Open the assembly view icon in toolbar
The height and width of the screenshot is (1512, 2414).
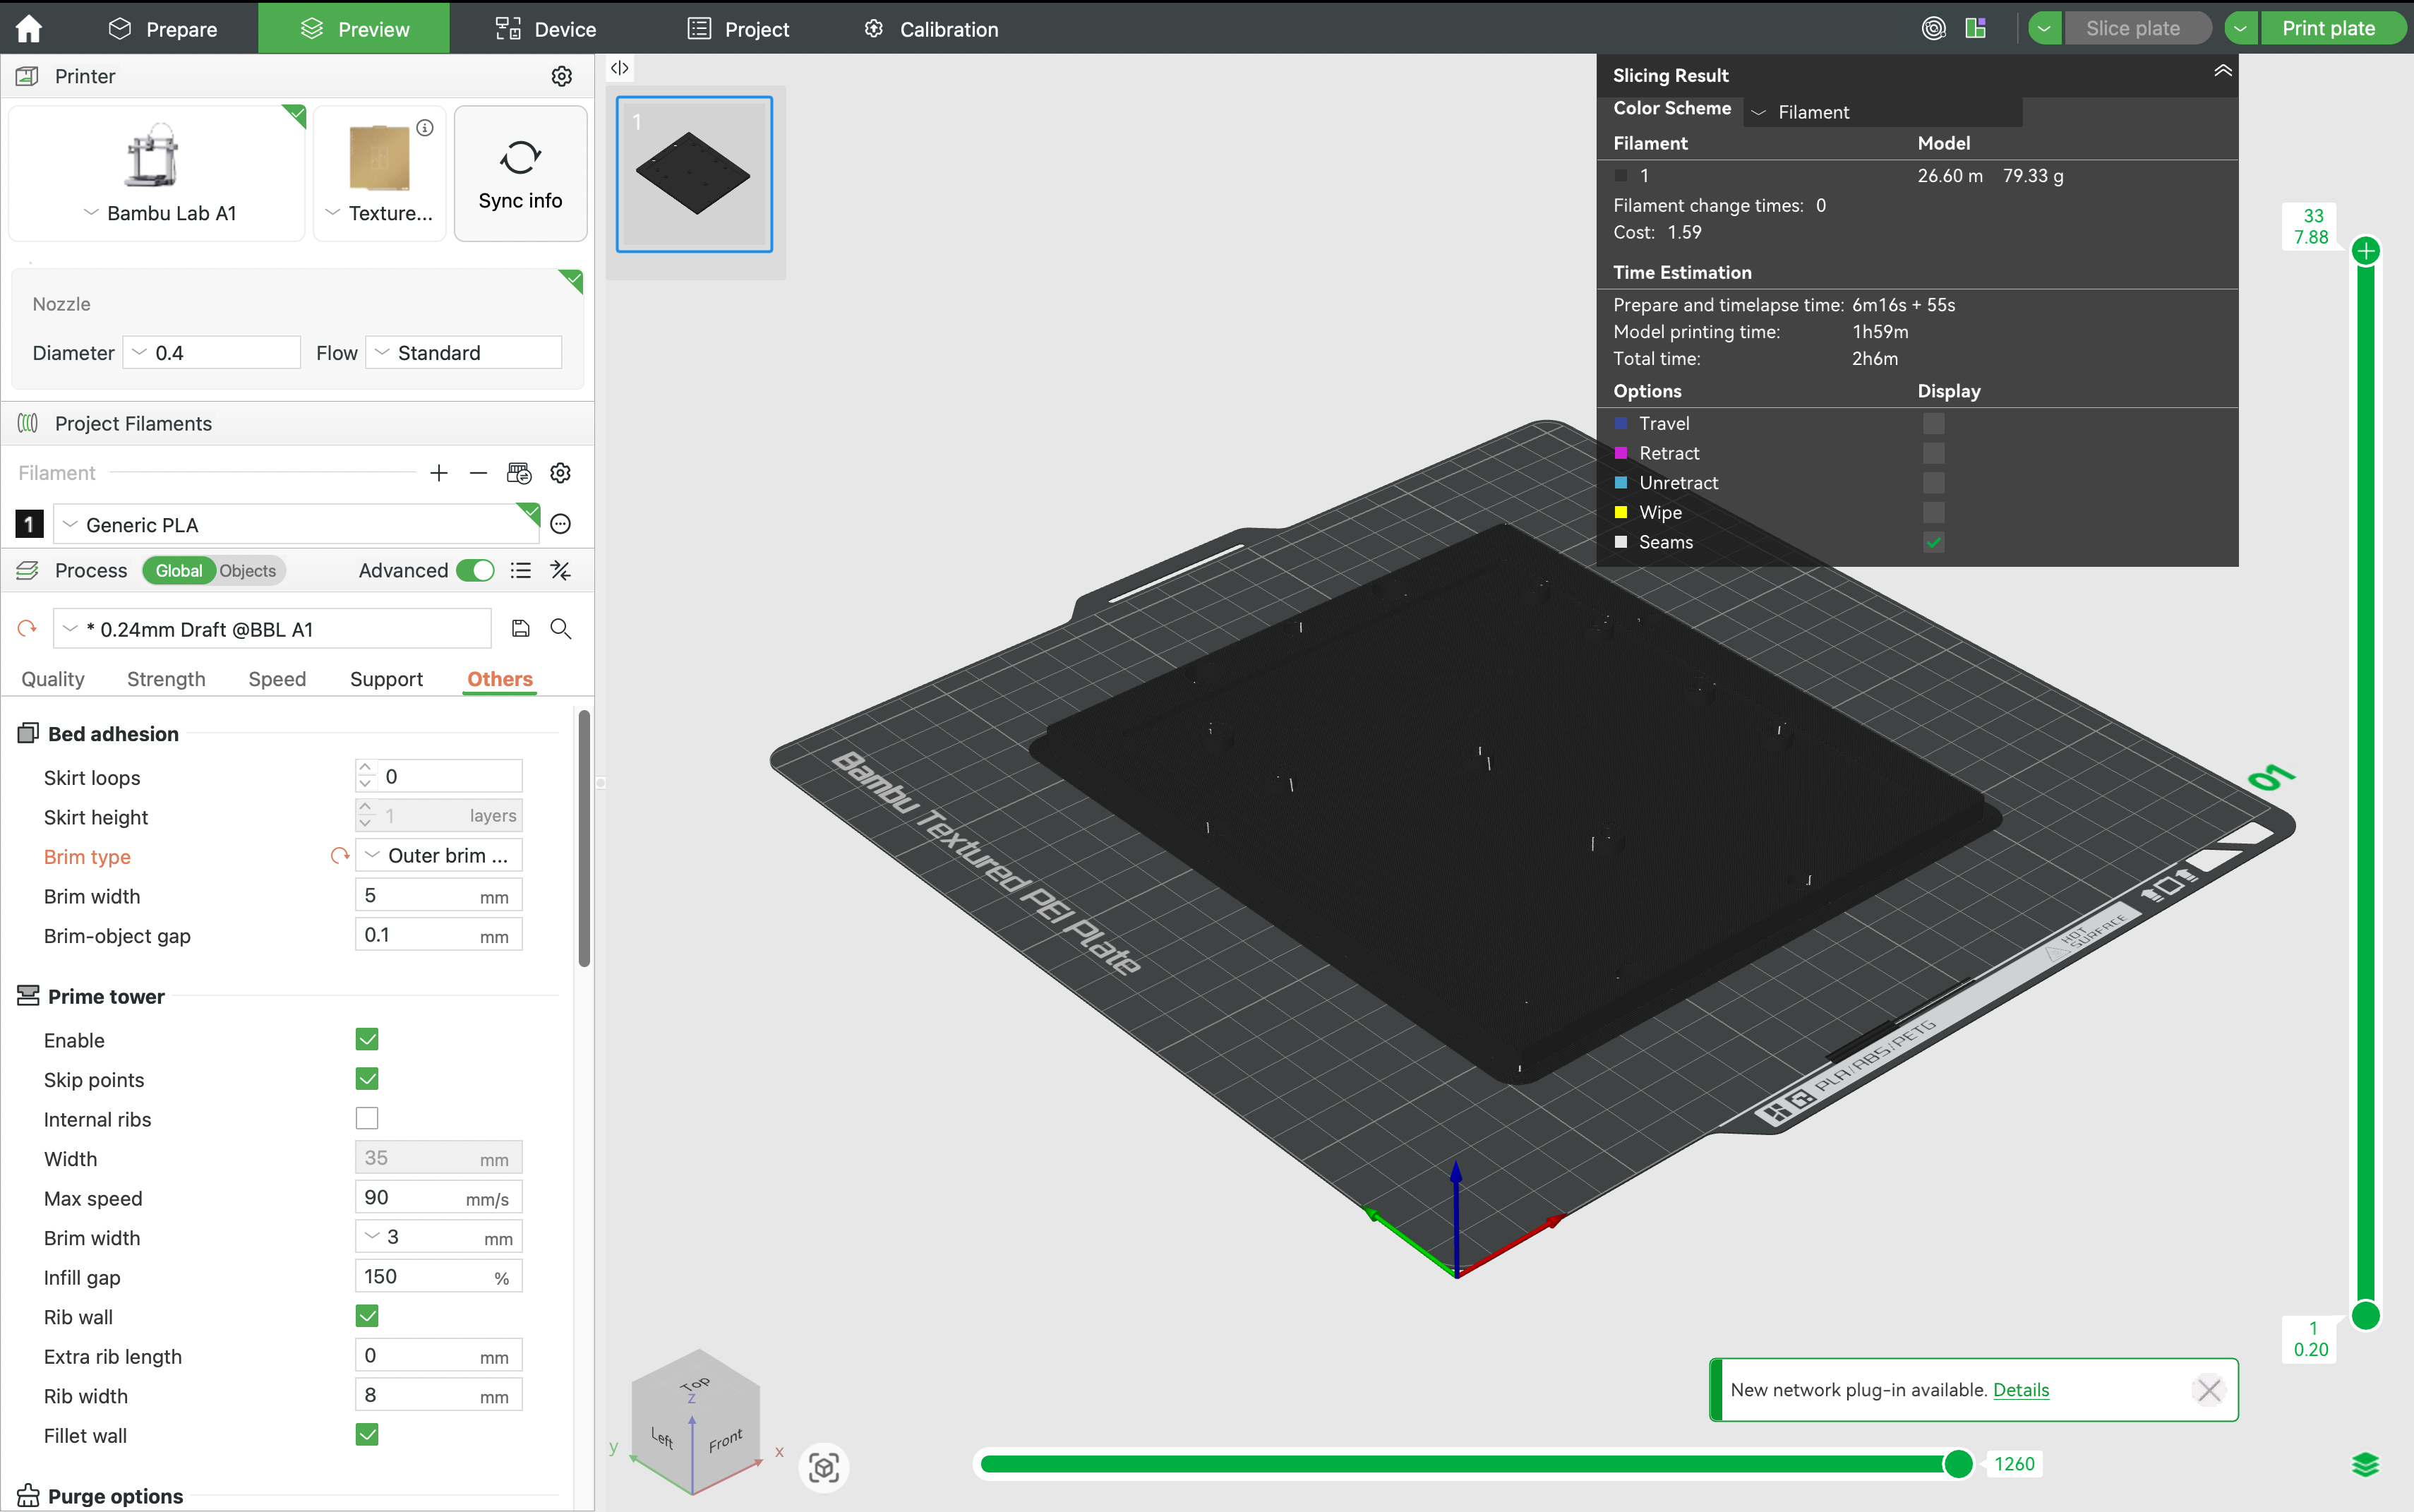1975,28
